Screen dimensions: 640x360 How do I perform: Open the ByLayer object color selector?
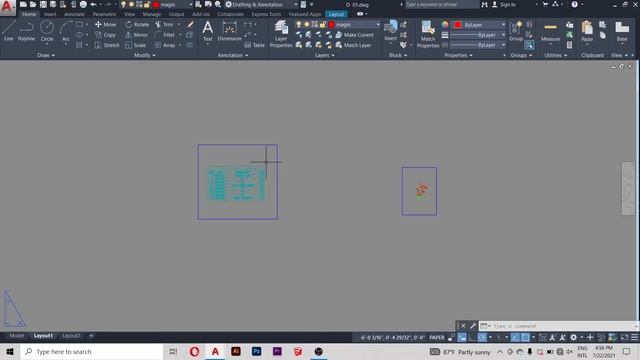pyautogui.click(x=480, y=24)
